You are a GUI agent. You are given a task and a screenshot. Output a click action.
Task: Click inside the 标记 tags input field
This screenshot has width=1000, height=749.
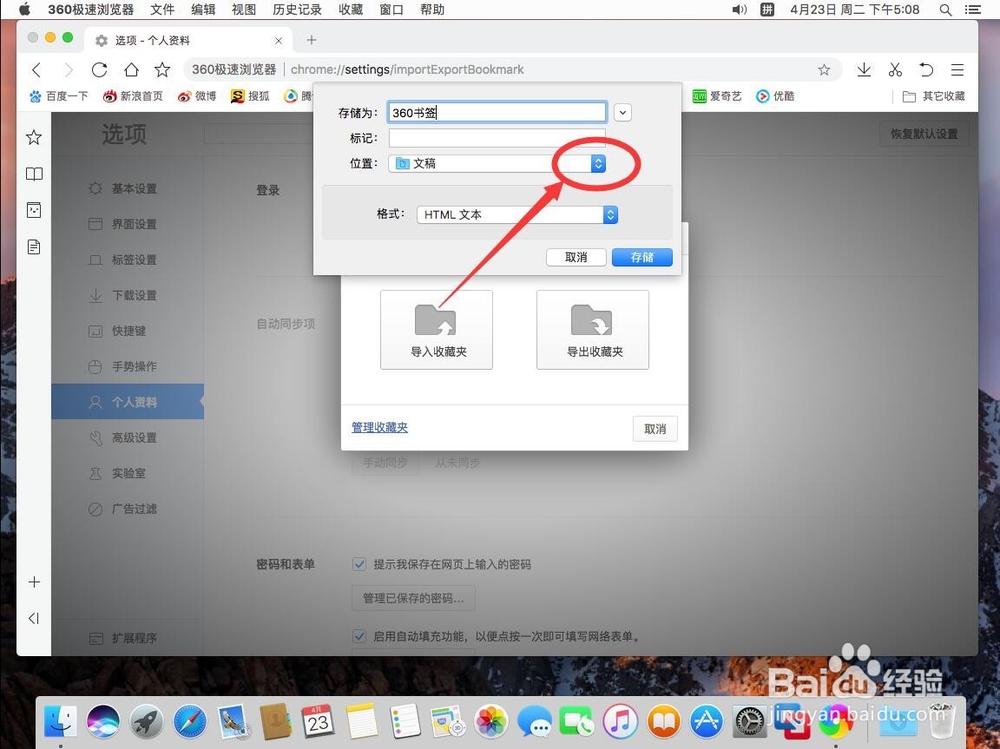click(496, 138)
